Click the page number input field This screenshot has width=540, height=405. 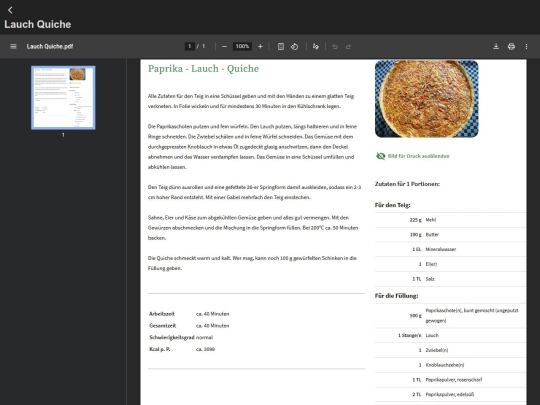point(189,46)
